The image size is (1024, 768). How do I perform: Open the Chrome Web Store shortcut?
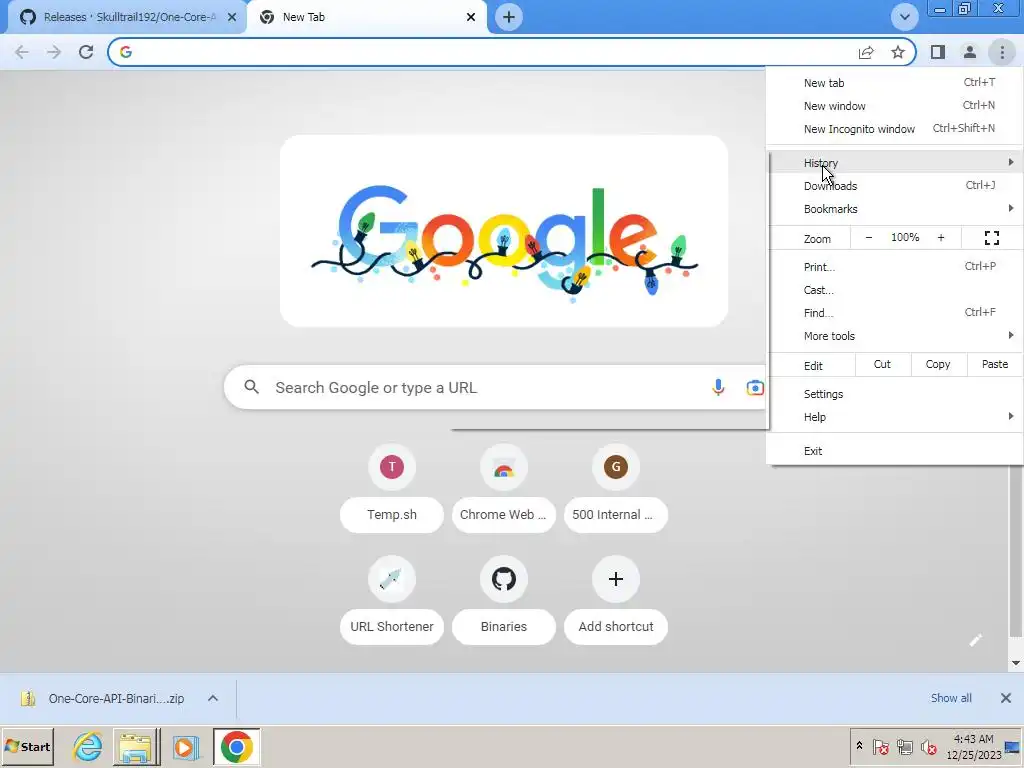pos(504,488)
